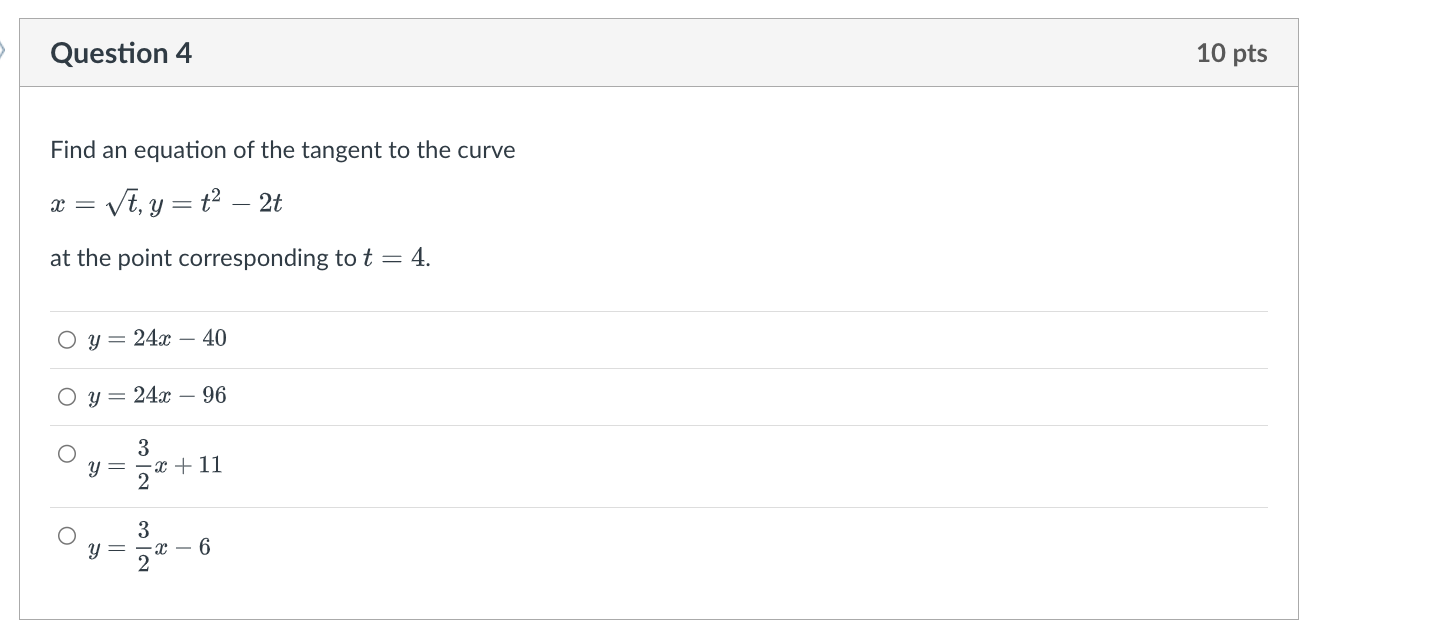Select the answer y = (3/2)x + 11
Viewport: 1436px width, 636px height.
pyautogui.click(x=67, y=453)
